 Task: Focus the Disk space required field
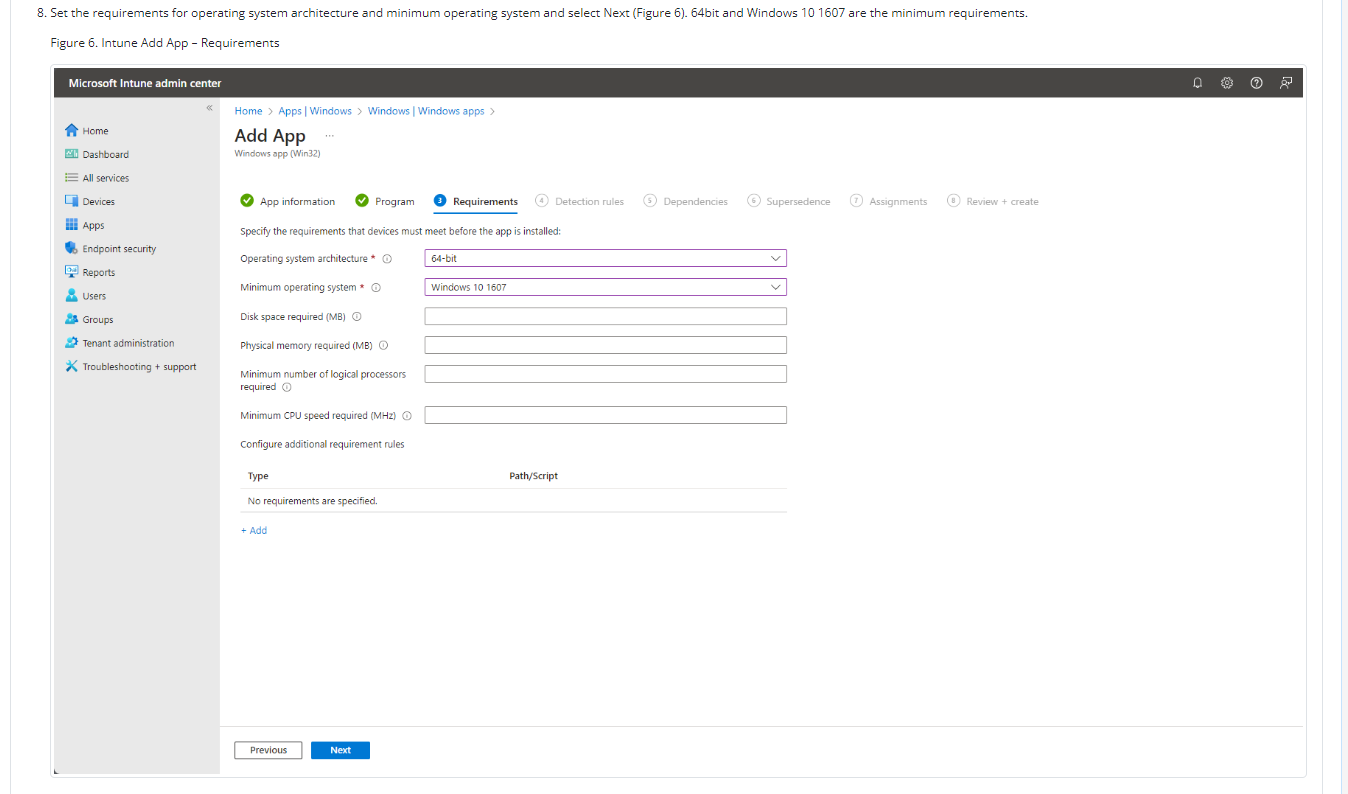tap(605, 316)
